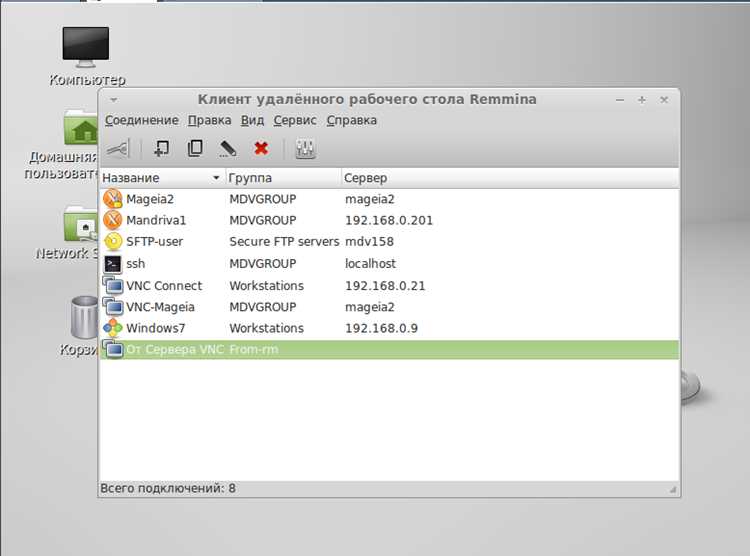Screen dimensions: 750x556
Task: Select the ssh connection name
Action: [135, 264]
